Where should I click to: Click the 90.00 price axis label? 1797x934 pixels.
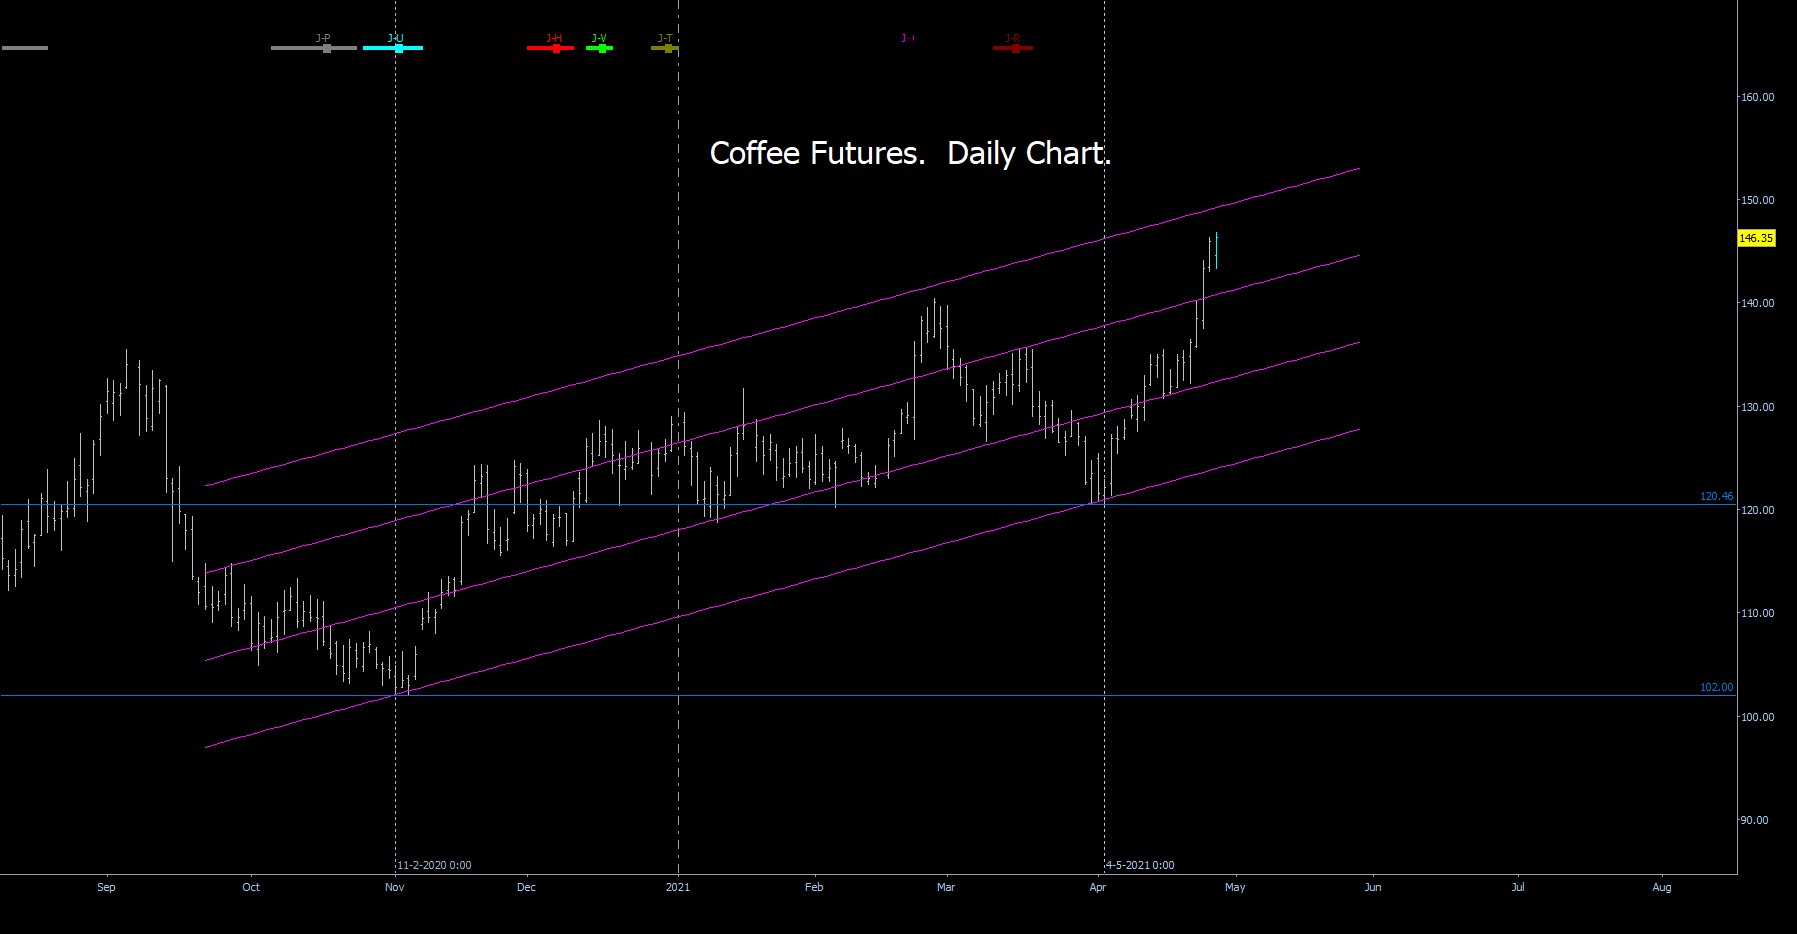(x=1754, y=820)
